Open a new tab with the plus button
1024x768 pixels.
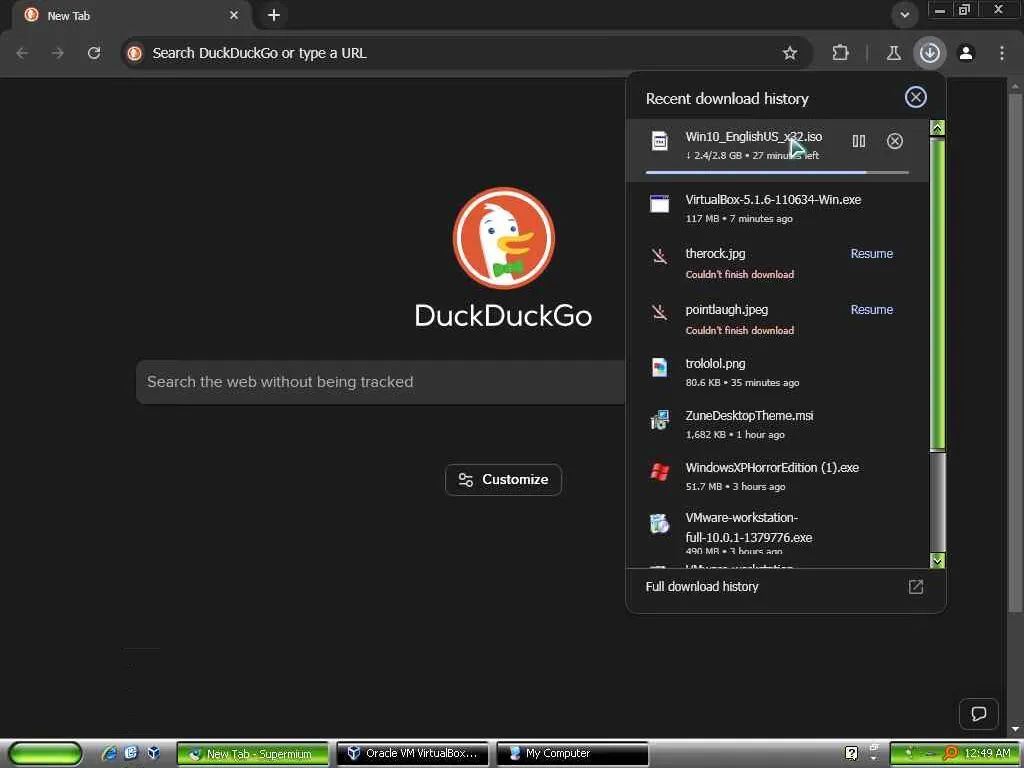click(x=274, y=15)
